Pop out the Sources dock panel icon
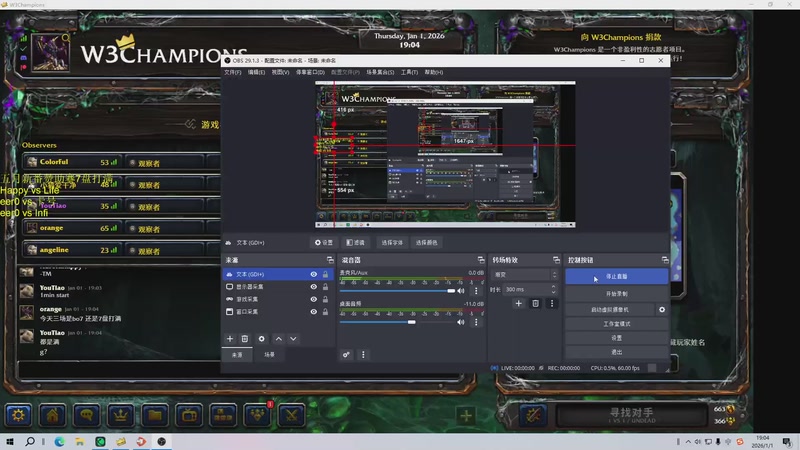 [x=330, y=260]
